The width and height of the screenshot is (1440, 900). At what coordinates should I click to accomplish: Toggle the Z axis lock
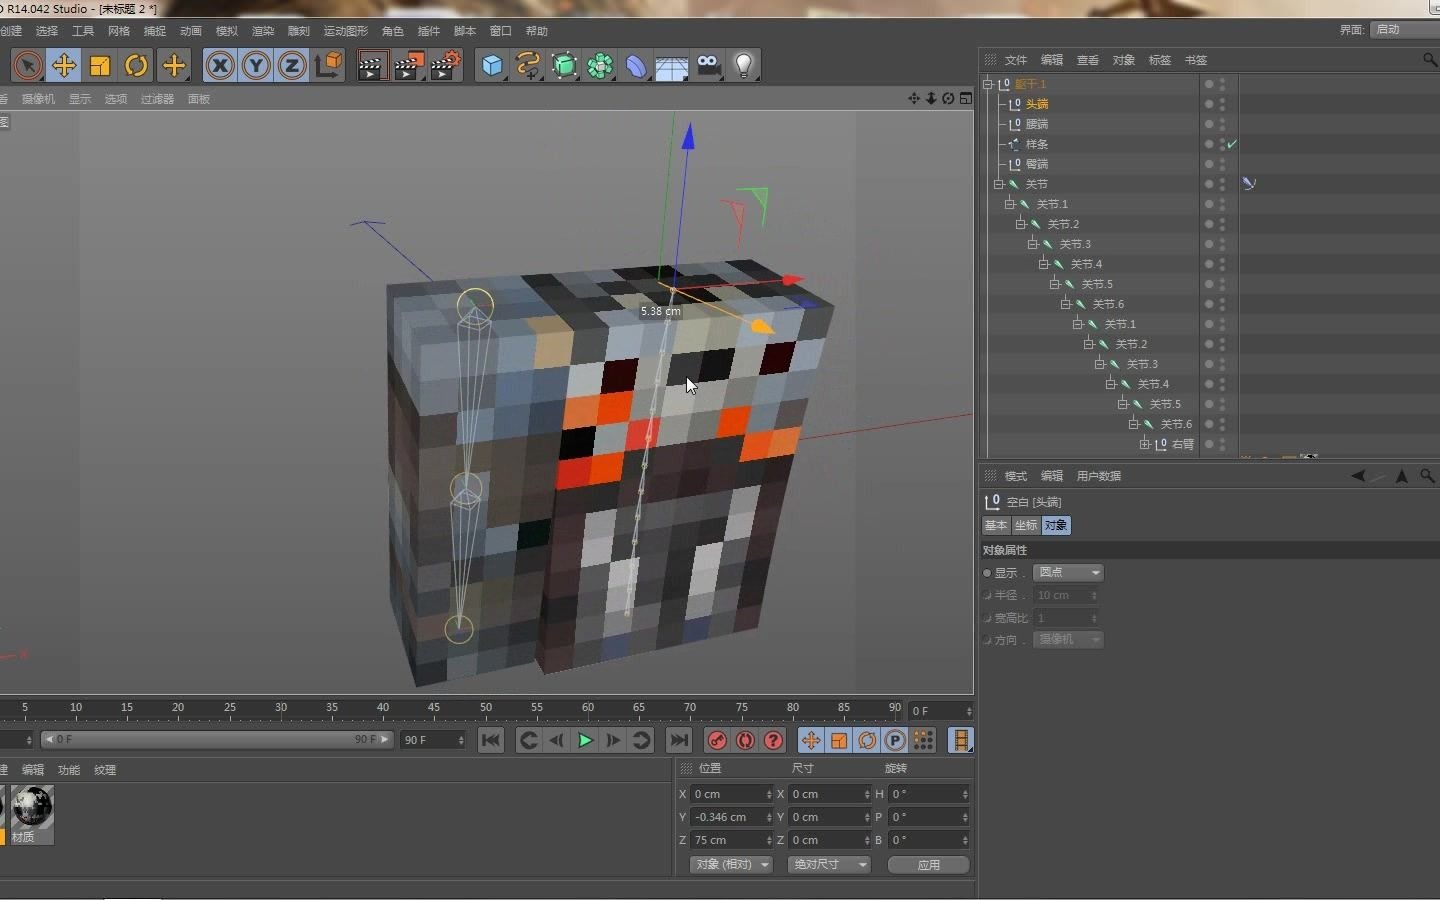pos(292,66)
